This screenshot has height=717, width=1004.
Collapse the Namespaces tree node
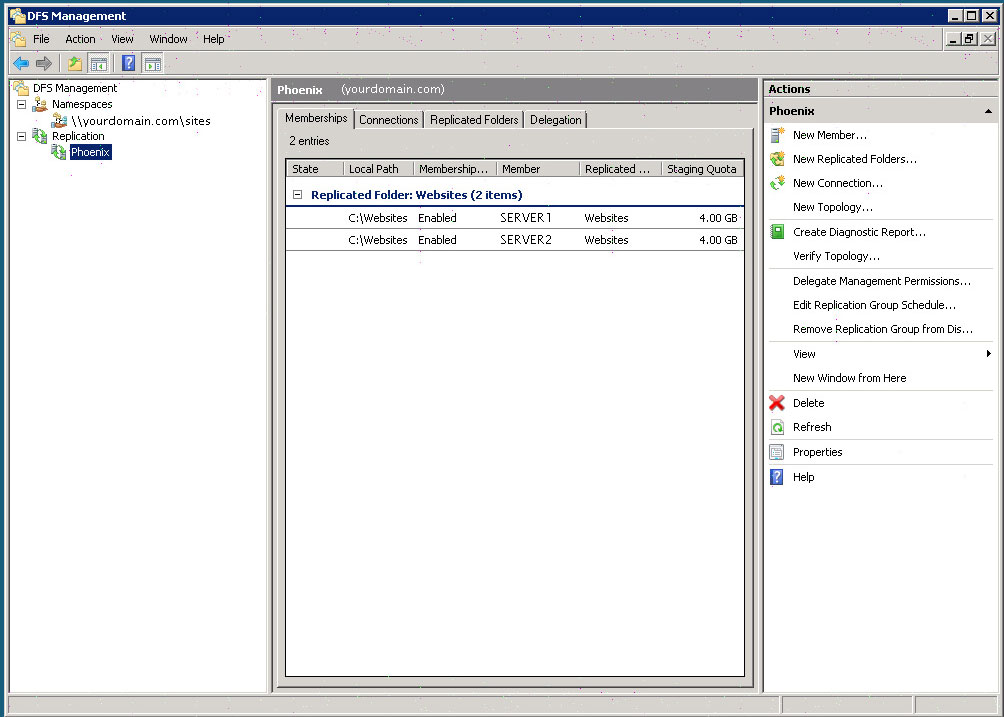[21, 104]
